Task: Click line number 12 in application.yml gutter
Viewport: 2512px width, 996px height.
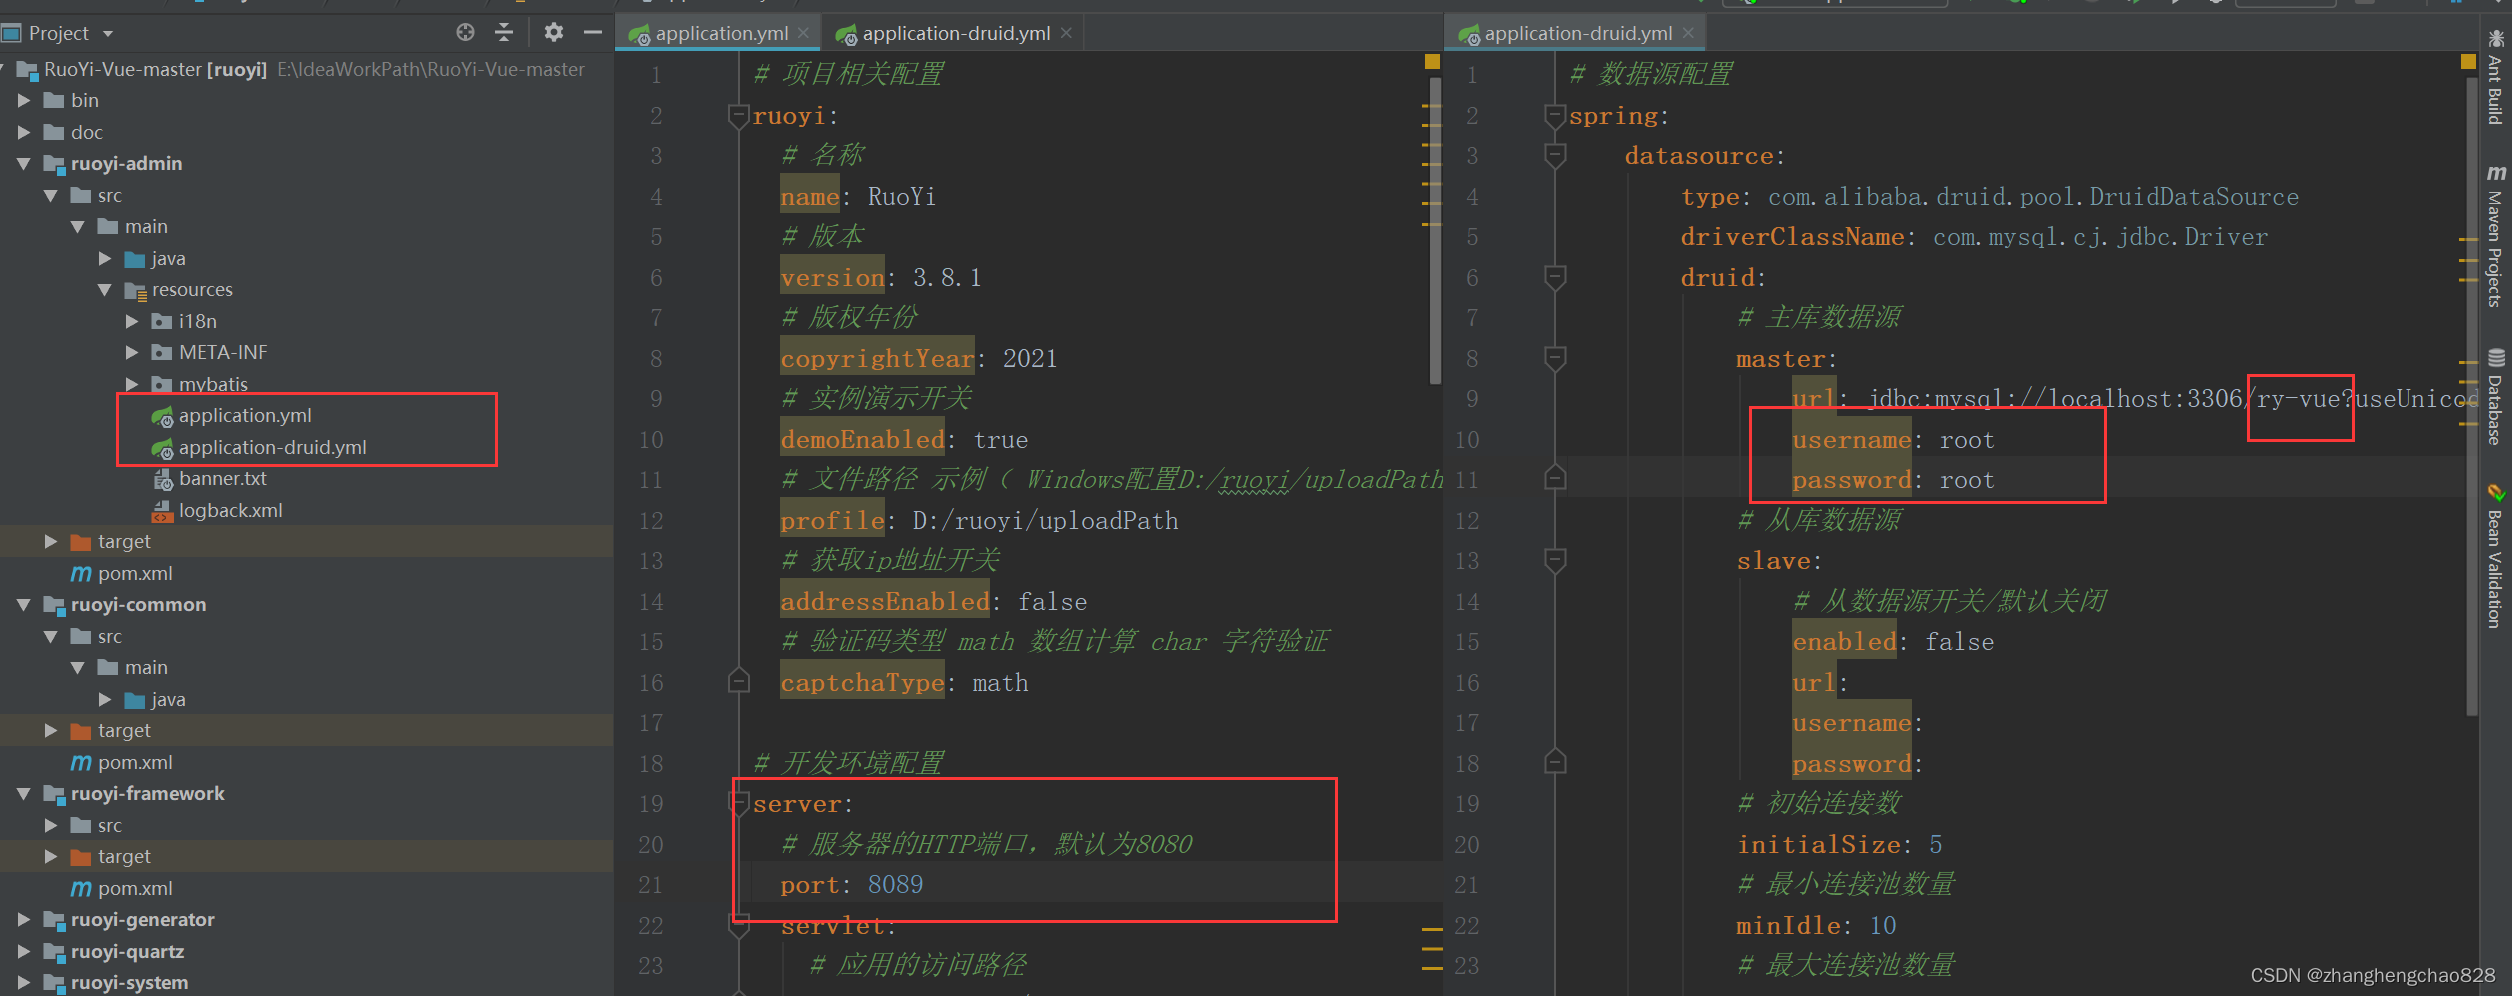Action: (651, 521)
